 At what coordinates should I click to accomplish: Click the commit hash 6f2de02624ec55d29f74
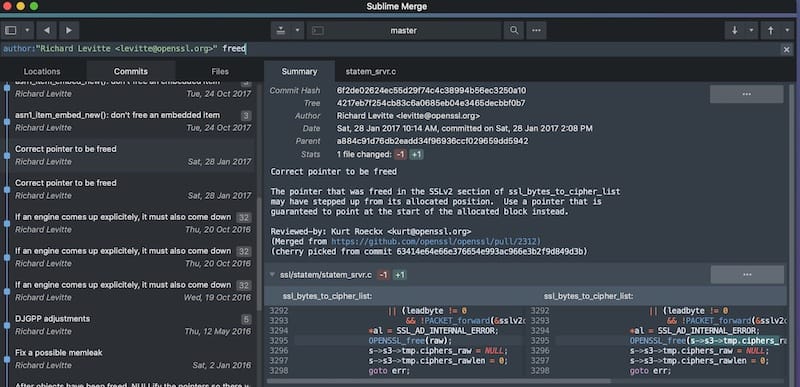432,91
